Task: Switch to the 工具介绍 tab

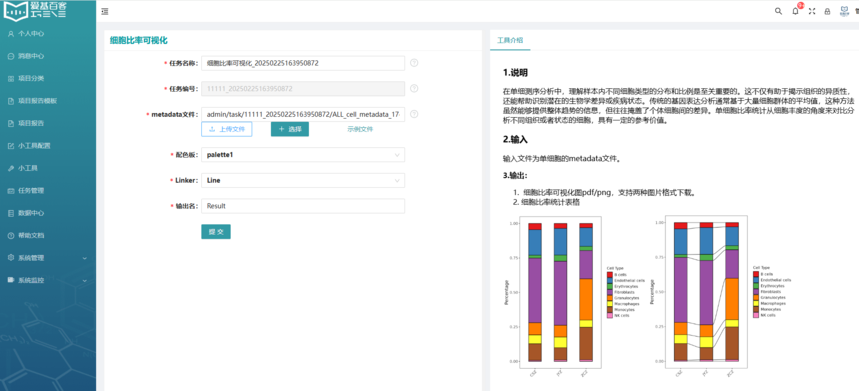Action: [x=509, y=40]
